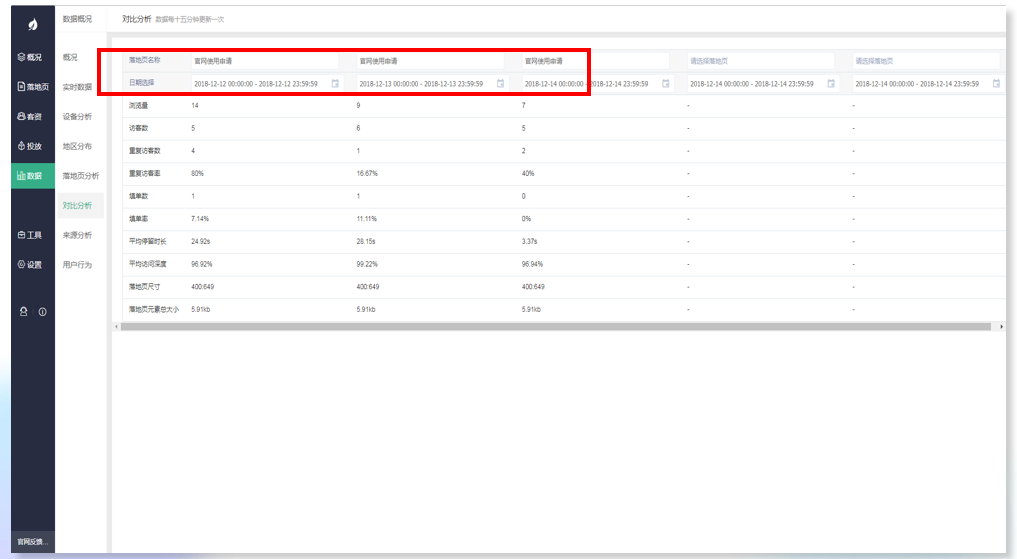Screen dimensions: 1017x559
Task: Go to 落地页 in the dark sidebar
Action: (33, 87)
